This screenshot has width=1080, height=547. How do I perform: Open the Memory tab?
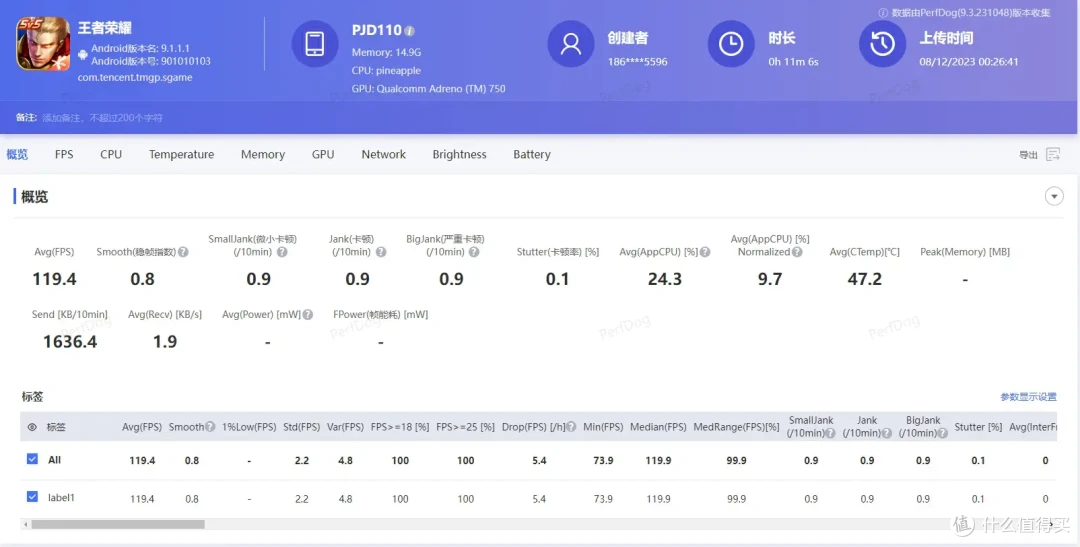tap(262, 154)
